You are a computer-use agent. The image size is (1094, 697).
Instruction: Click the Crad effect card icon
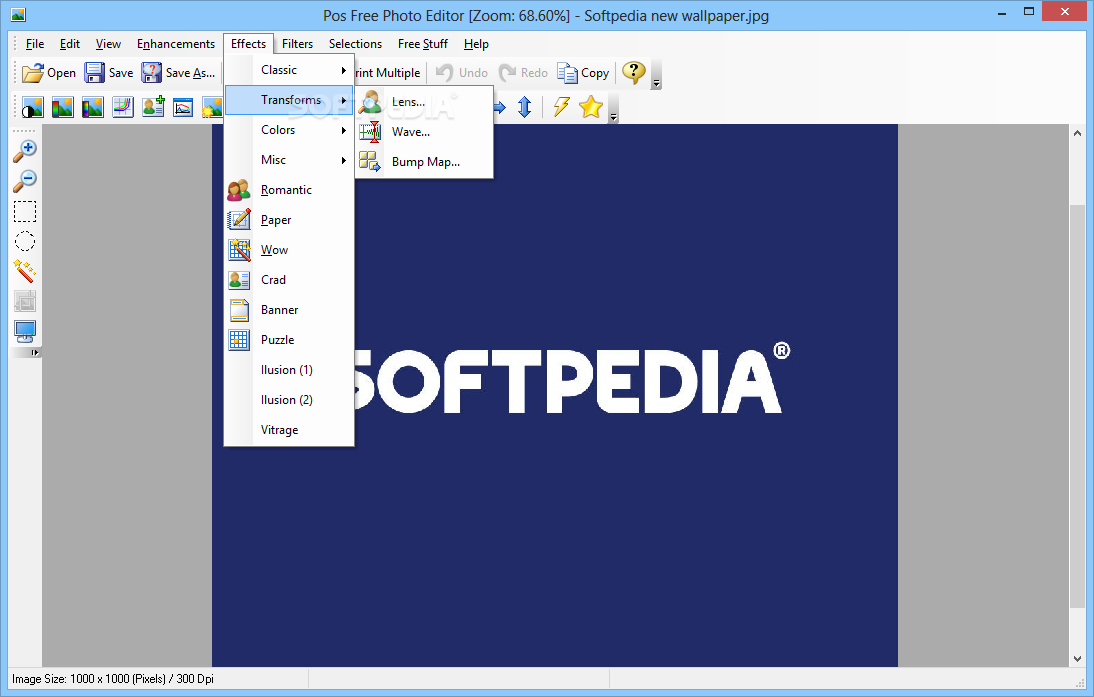pyautogui.click(x=239, y=280)
